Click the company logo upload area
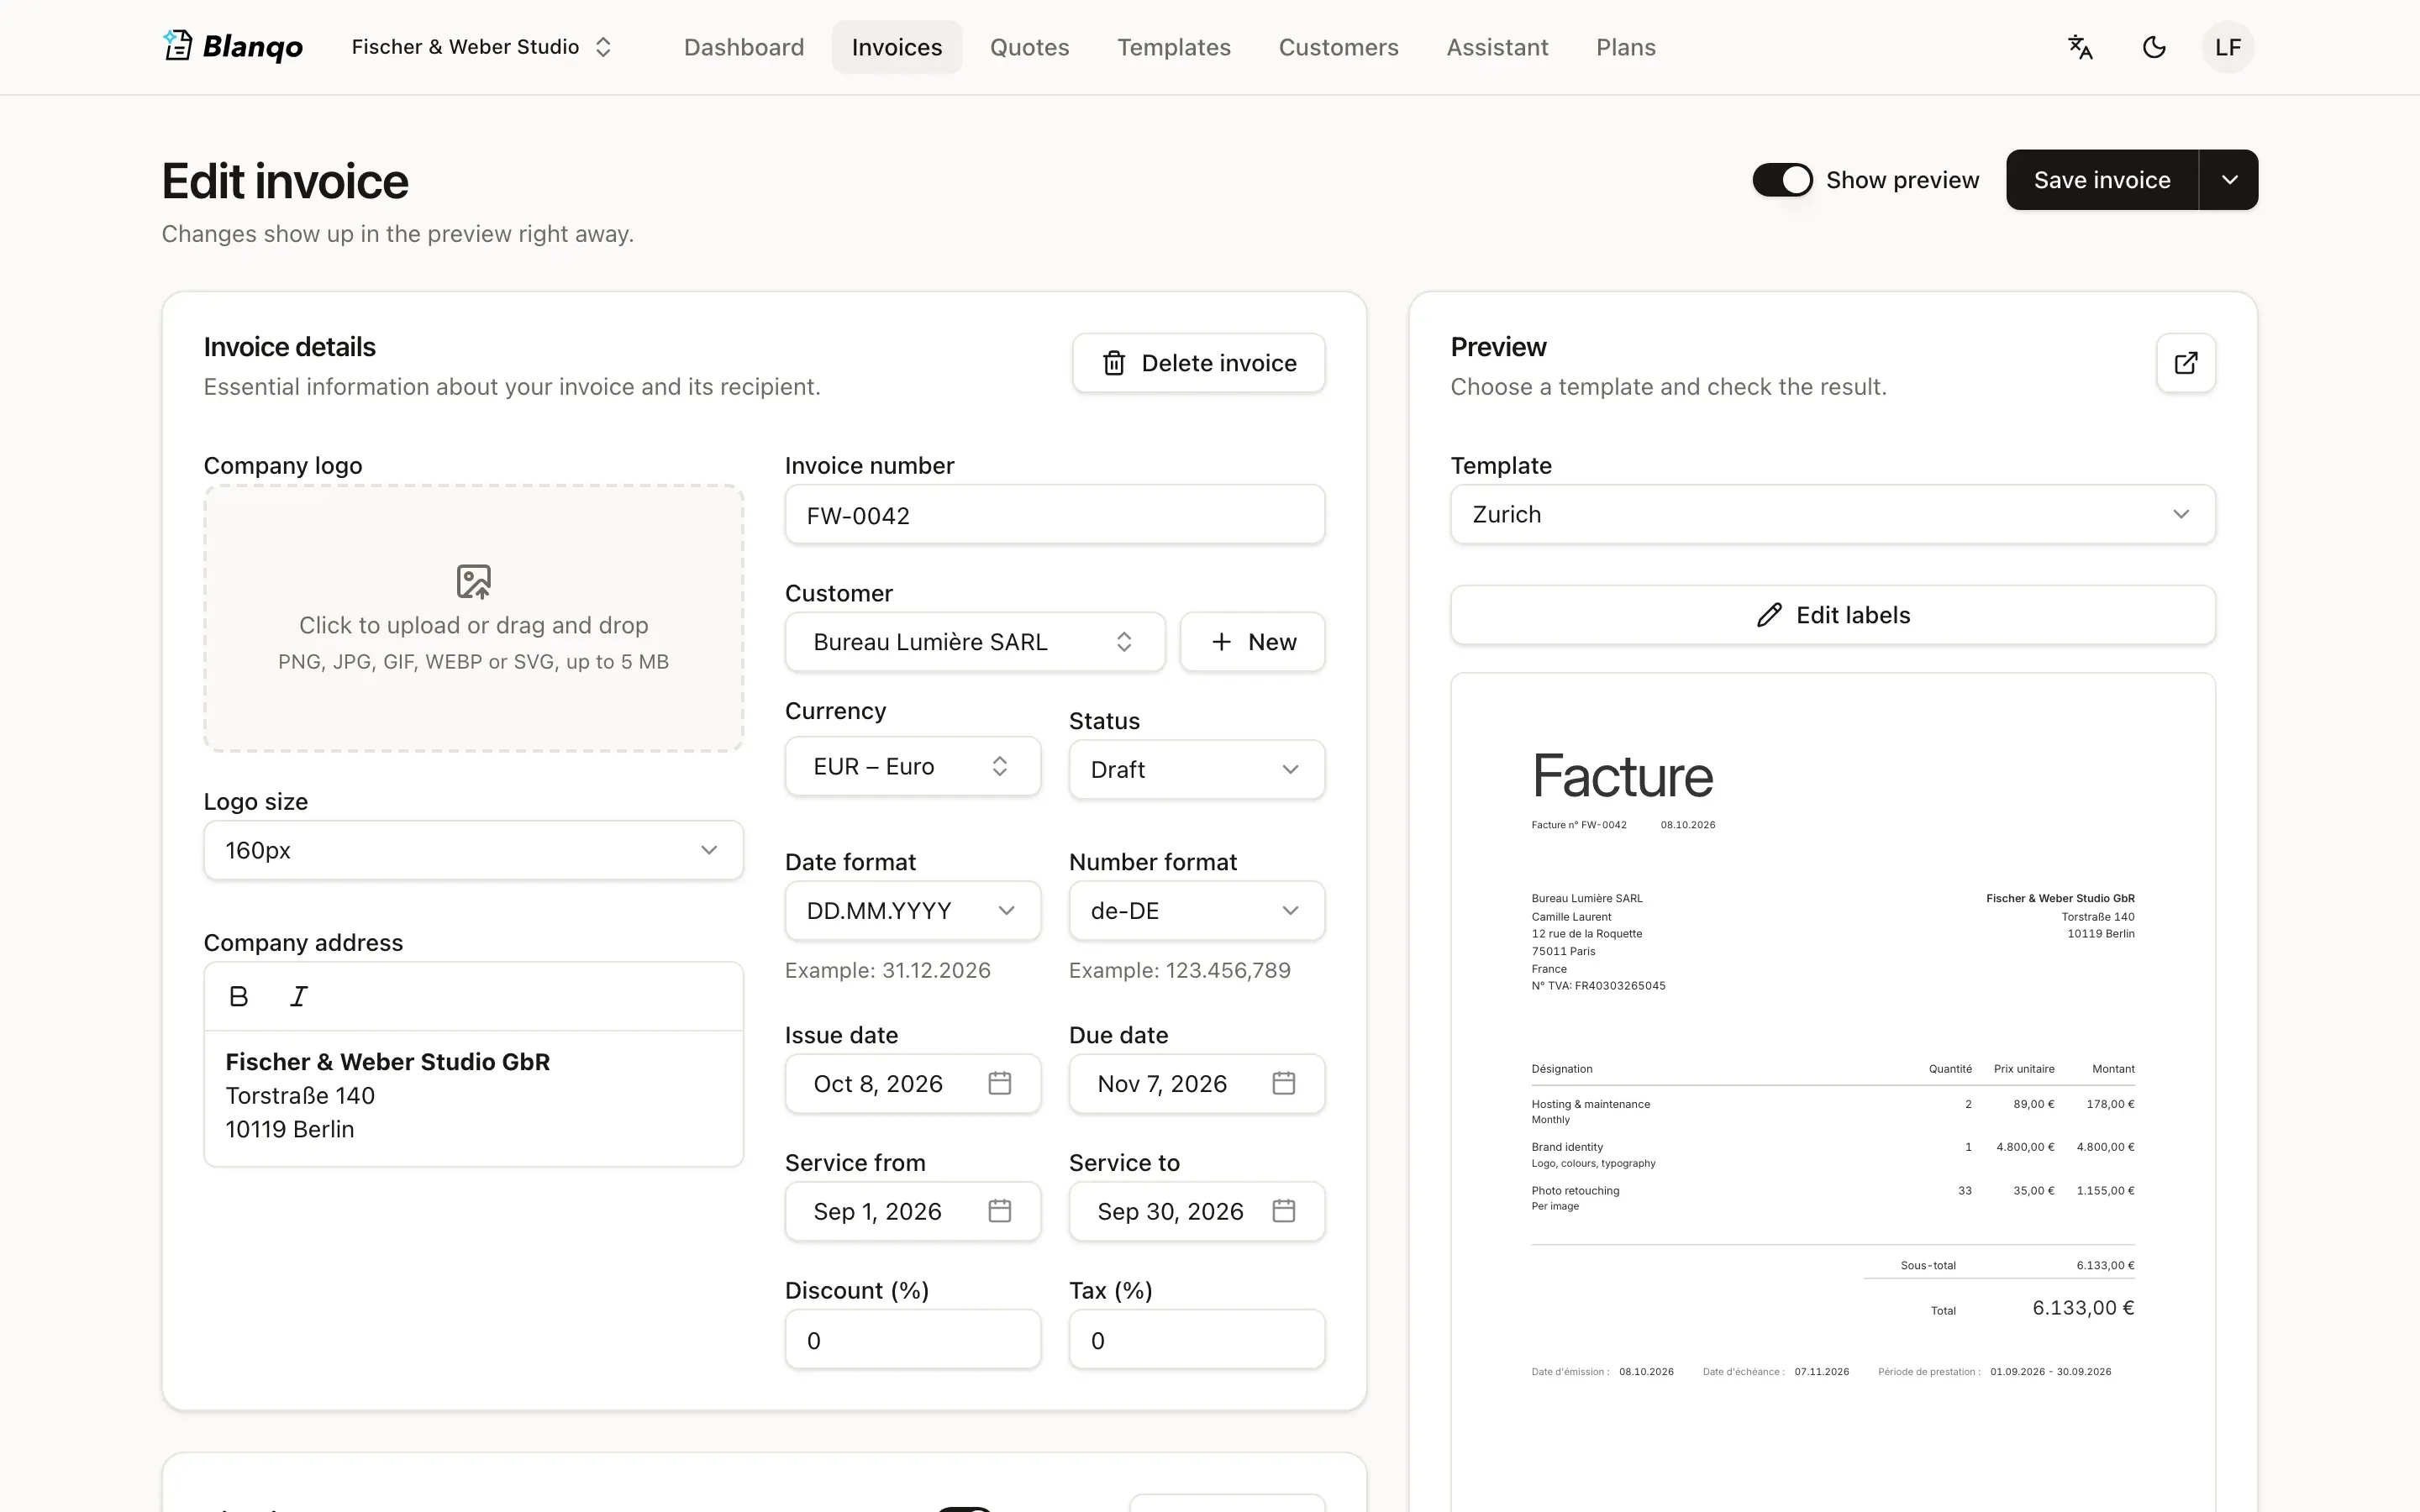The height and width of the screenshot is (1512, 2420). (474, 618)
